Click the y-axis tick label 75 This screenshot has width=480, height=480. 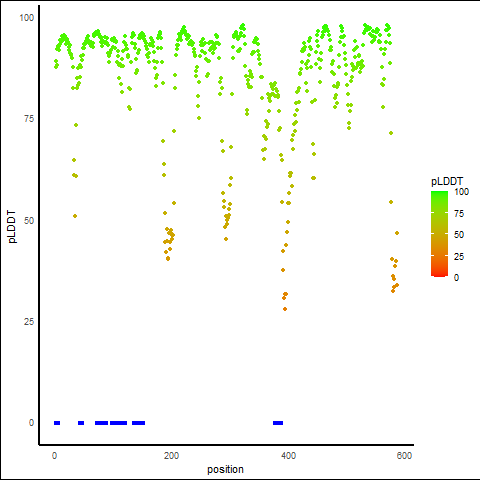[x=29, y=119]
